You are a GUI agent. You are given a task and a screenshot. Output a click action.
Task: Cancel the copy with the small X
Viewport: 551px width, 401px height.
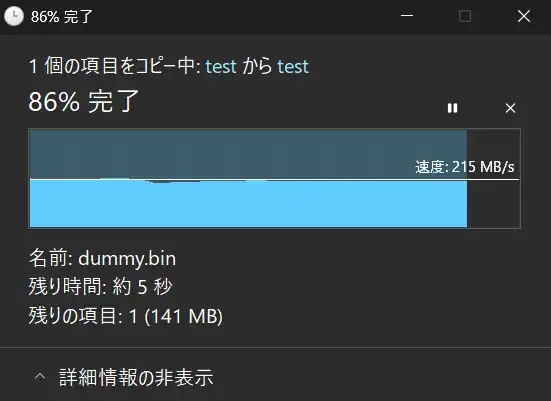point(510,108)
